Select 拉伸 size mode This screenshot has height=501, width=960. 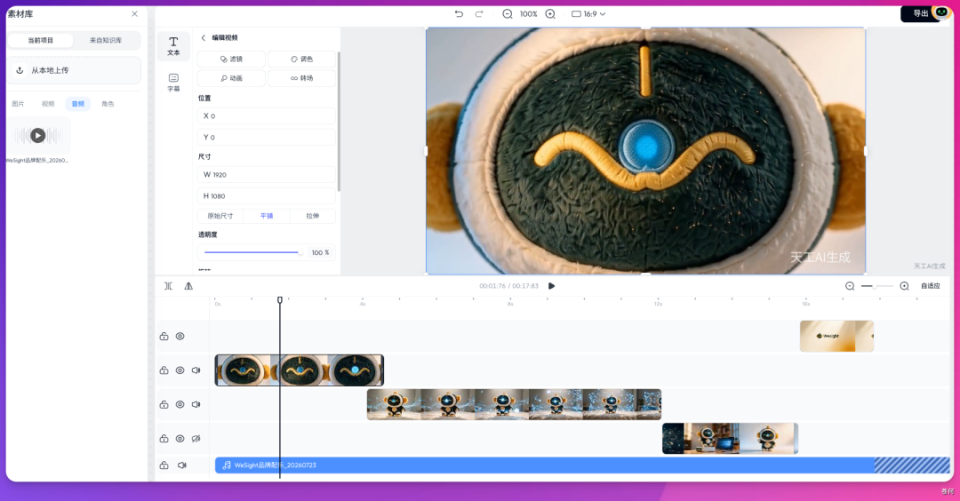(x=312, y=216)
